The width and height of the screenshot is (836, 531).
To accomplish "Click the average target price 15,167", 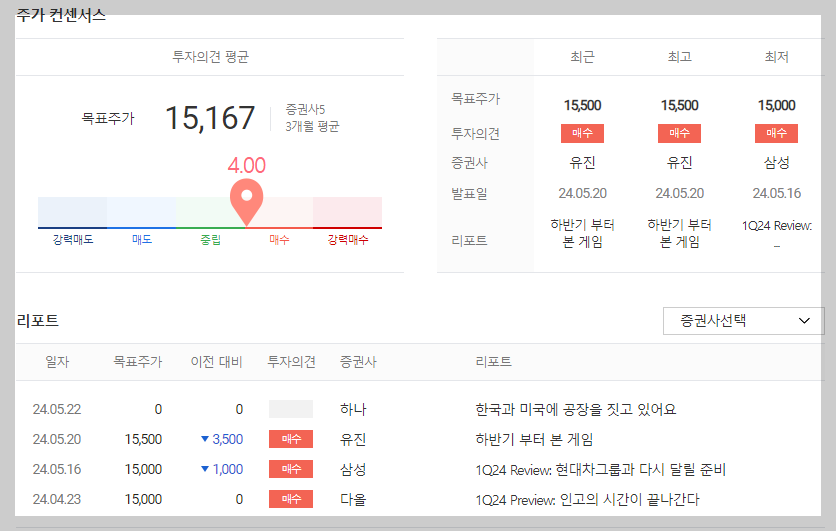I will [x=210, y=118].
